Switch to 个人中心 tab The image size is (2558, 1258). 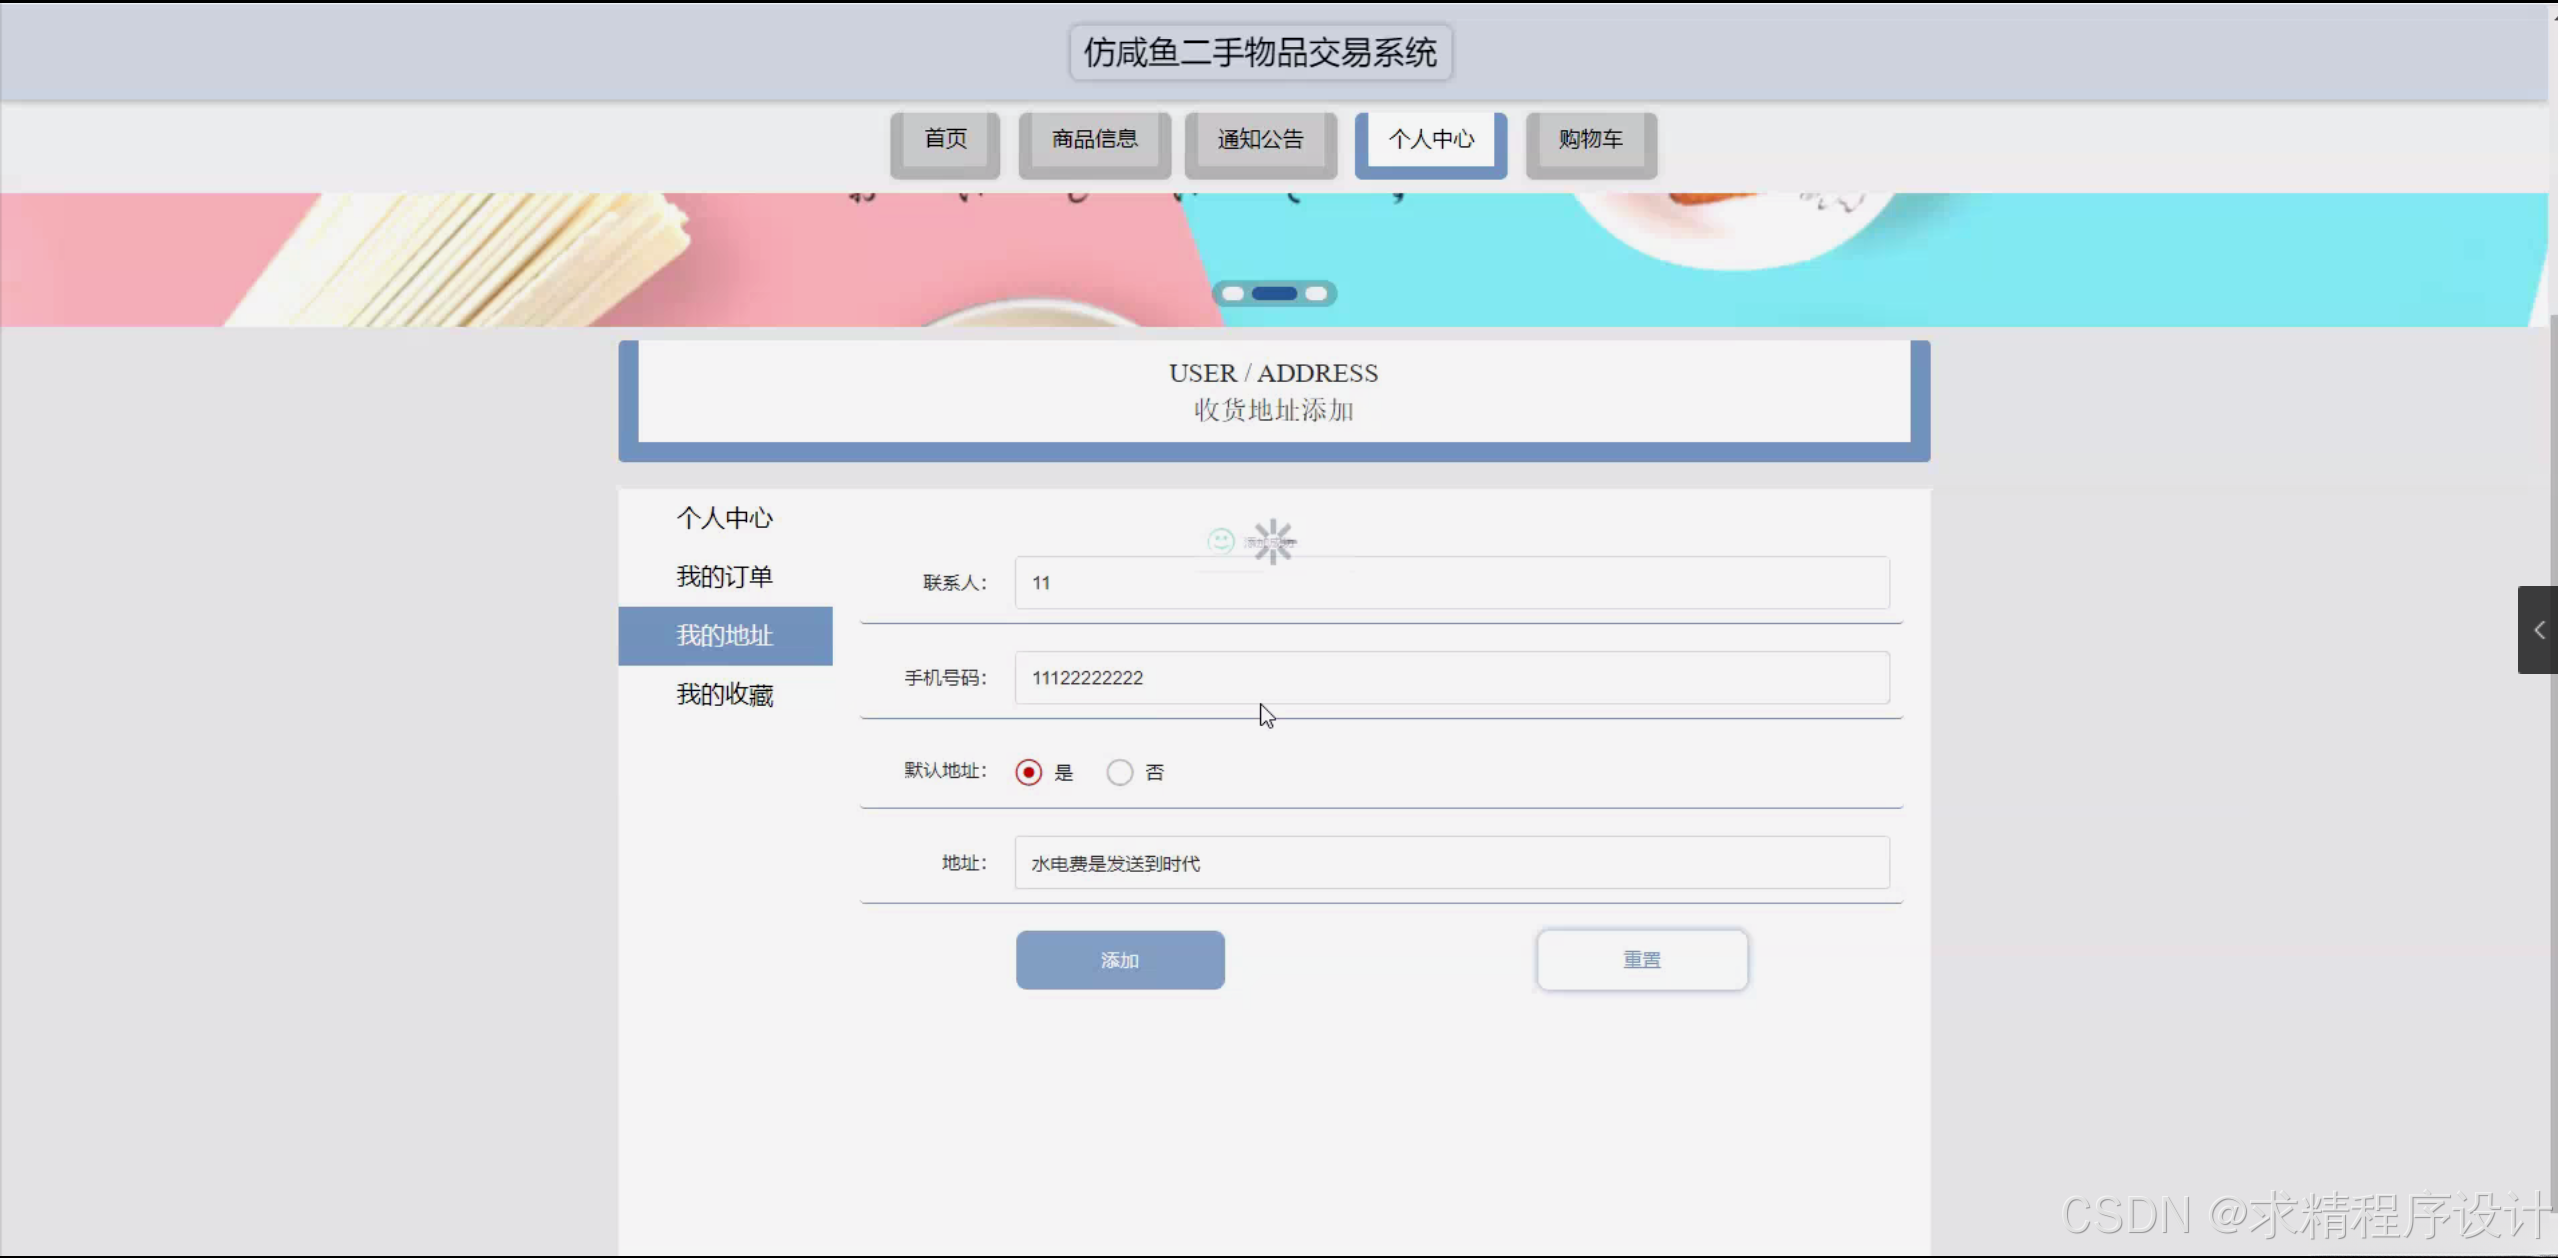click(x=1430, y=140)
